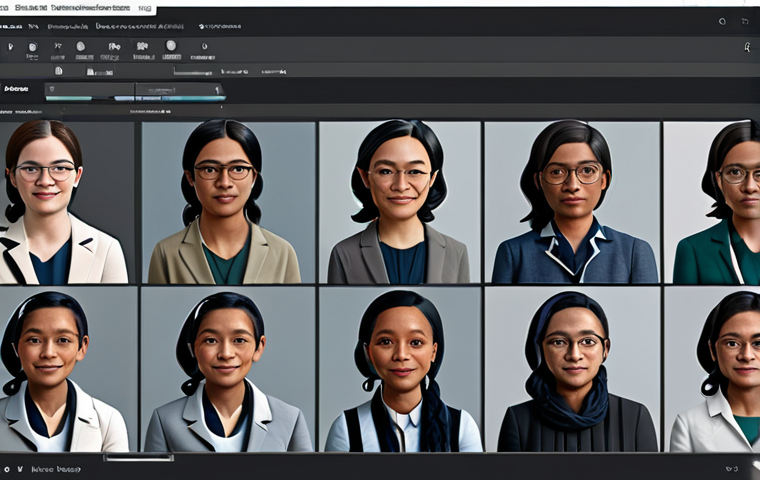This screenshot has height=480, width=760.
Task: Click the blue progress bar segment under second field
Action: [x=170, y=98]
